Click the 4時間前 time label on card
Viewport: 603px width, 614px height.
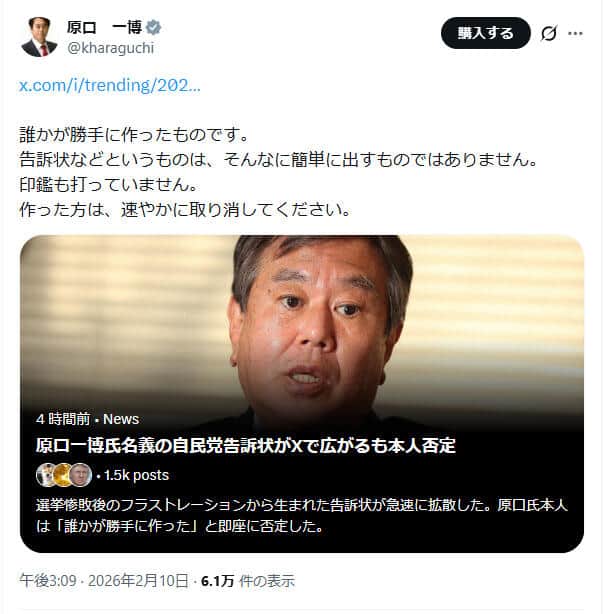coord(63,419)
